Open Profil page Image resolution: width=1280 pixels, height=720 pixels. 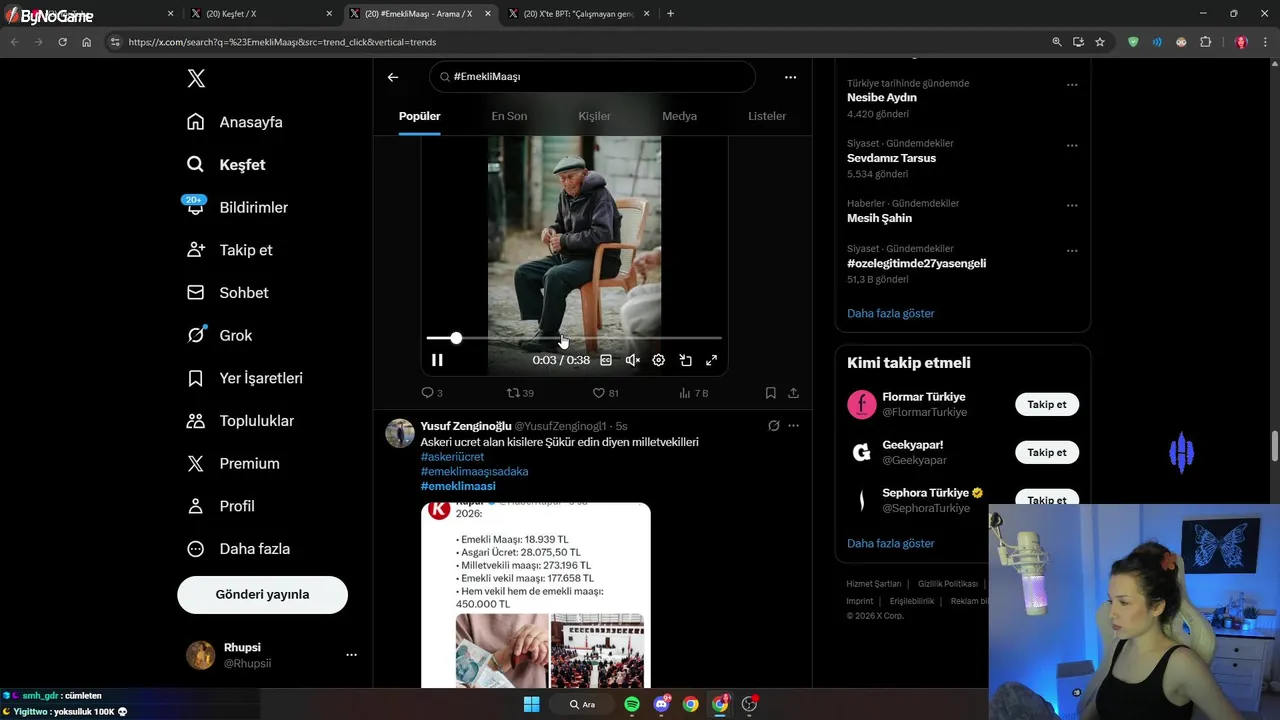[x=220, y=506]
